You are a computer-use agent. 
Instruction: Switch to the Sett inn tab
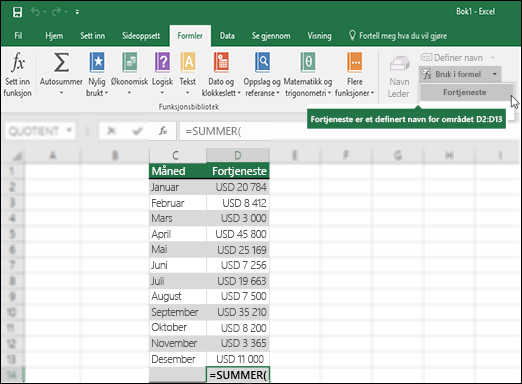92,36
